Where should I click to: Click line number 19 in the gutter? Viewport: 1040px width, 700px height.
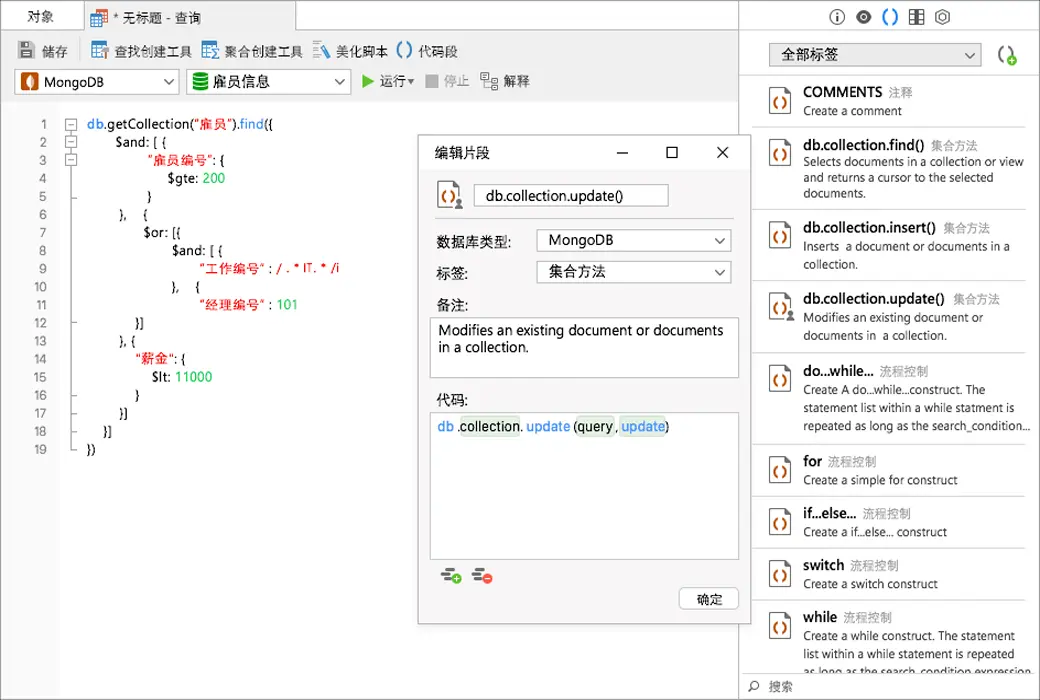click(40, 449)
